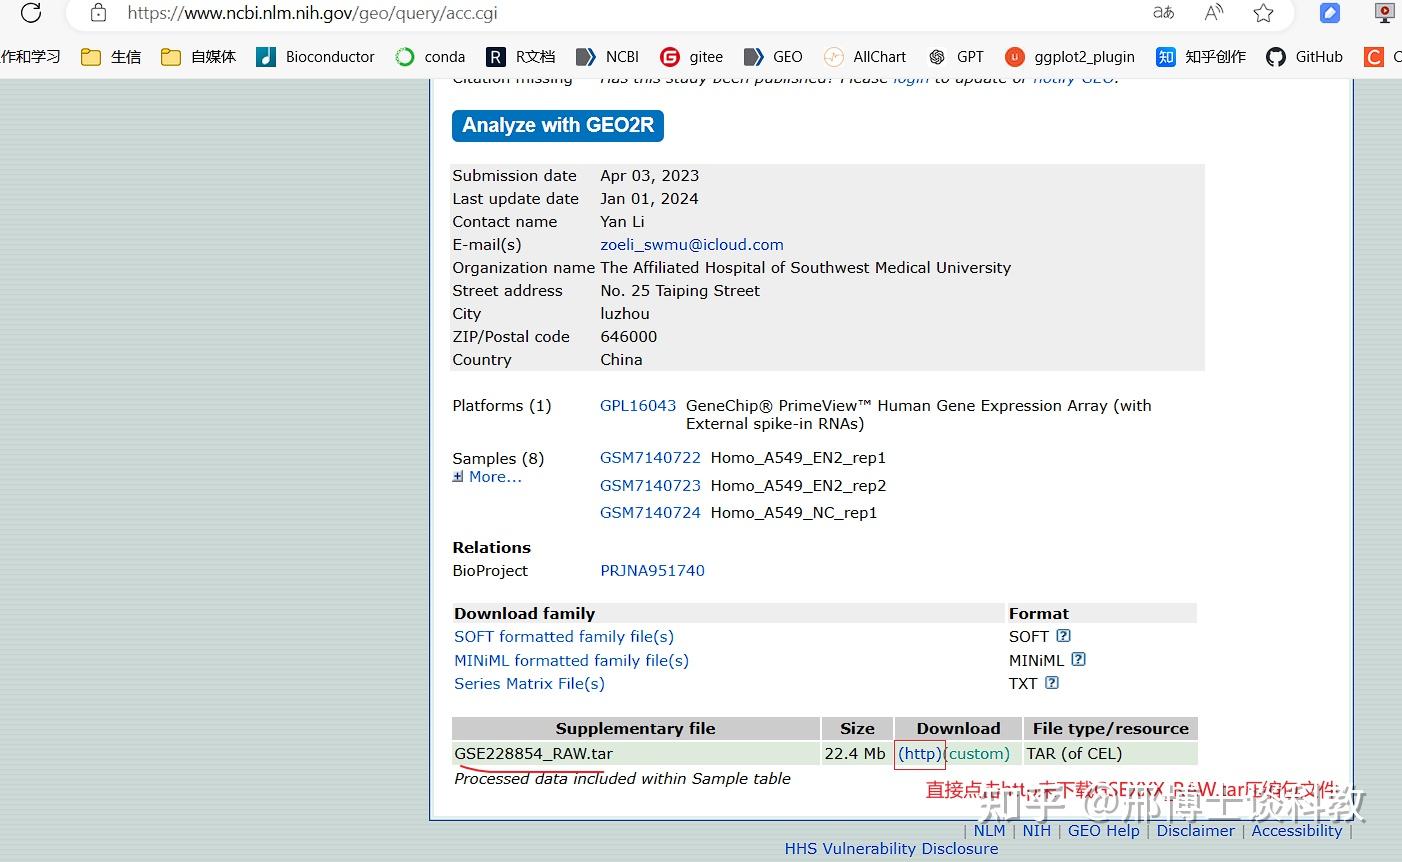The image size is (1402, 862).
Task: Click the address bar URL field
Action: (620, 13)
